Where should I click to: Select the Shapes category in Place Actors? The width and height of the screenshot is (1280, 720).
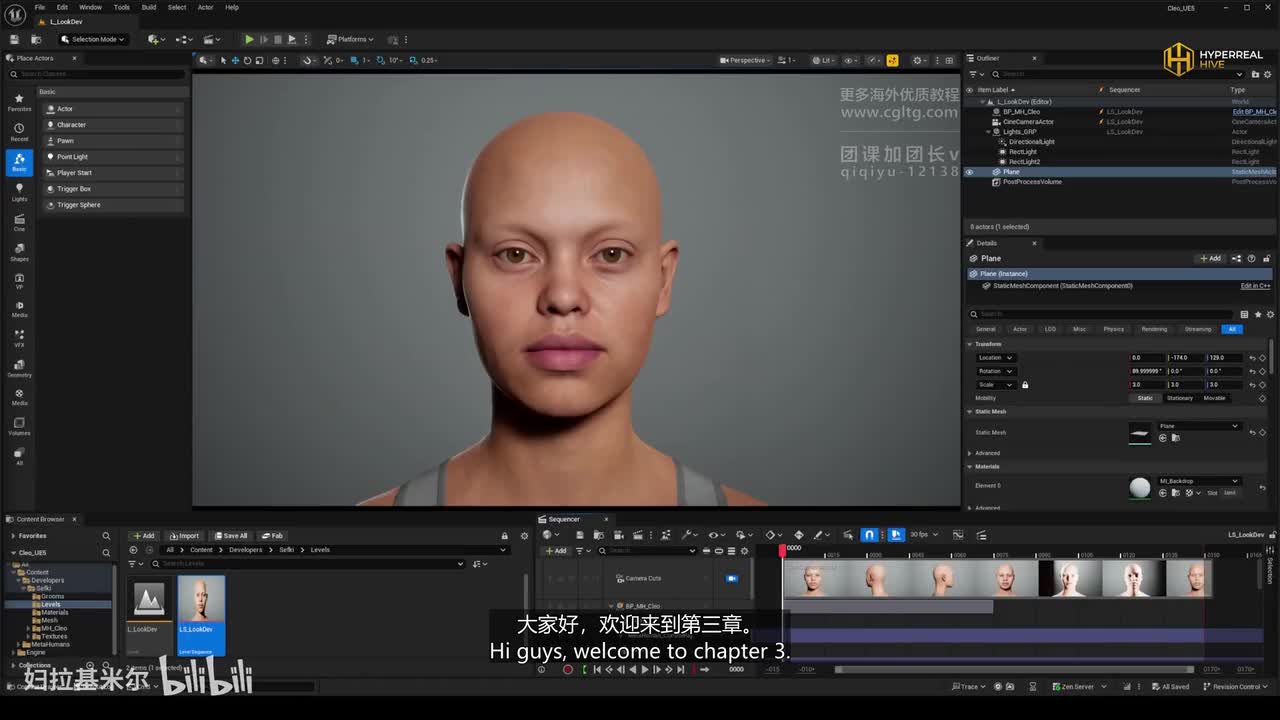click(19, 251)
